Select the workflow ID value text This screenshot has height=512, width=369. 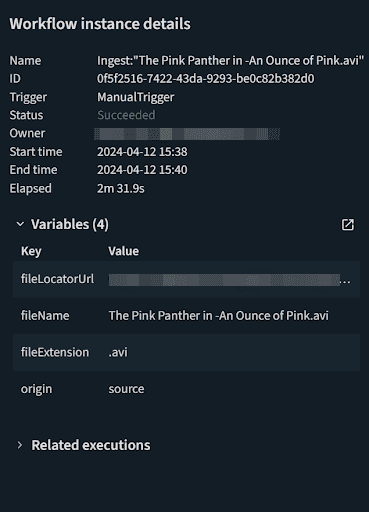point(205,79)
